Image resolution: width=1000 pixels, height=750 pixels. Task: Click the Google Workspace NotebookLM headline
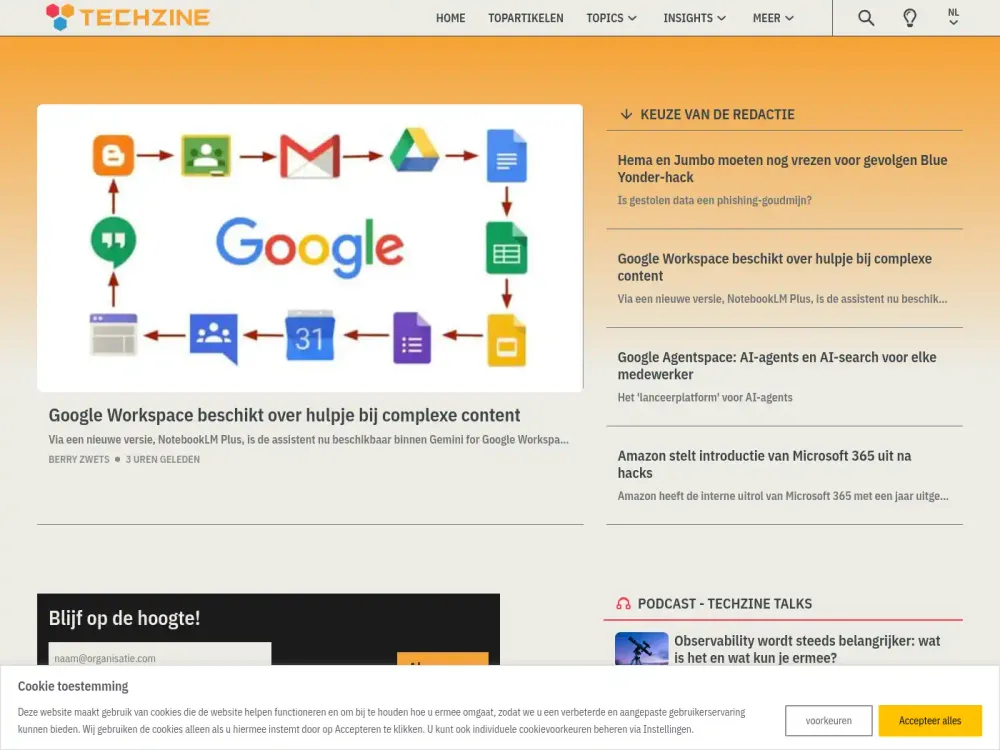[x=284, y=415]
